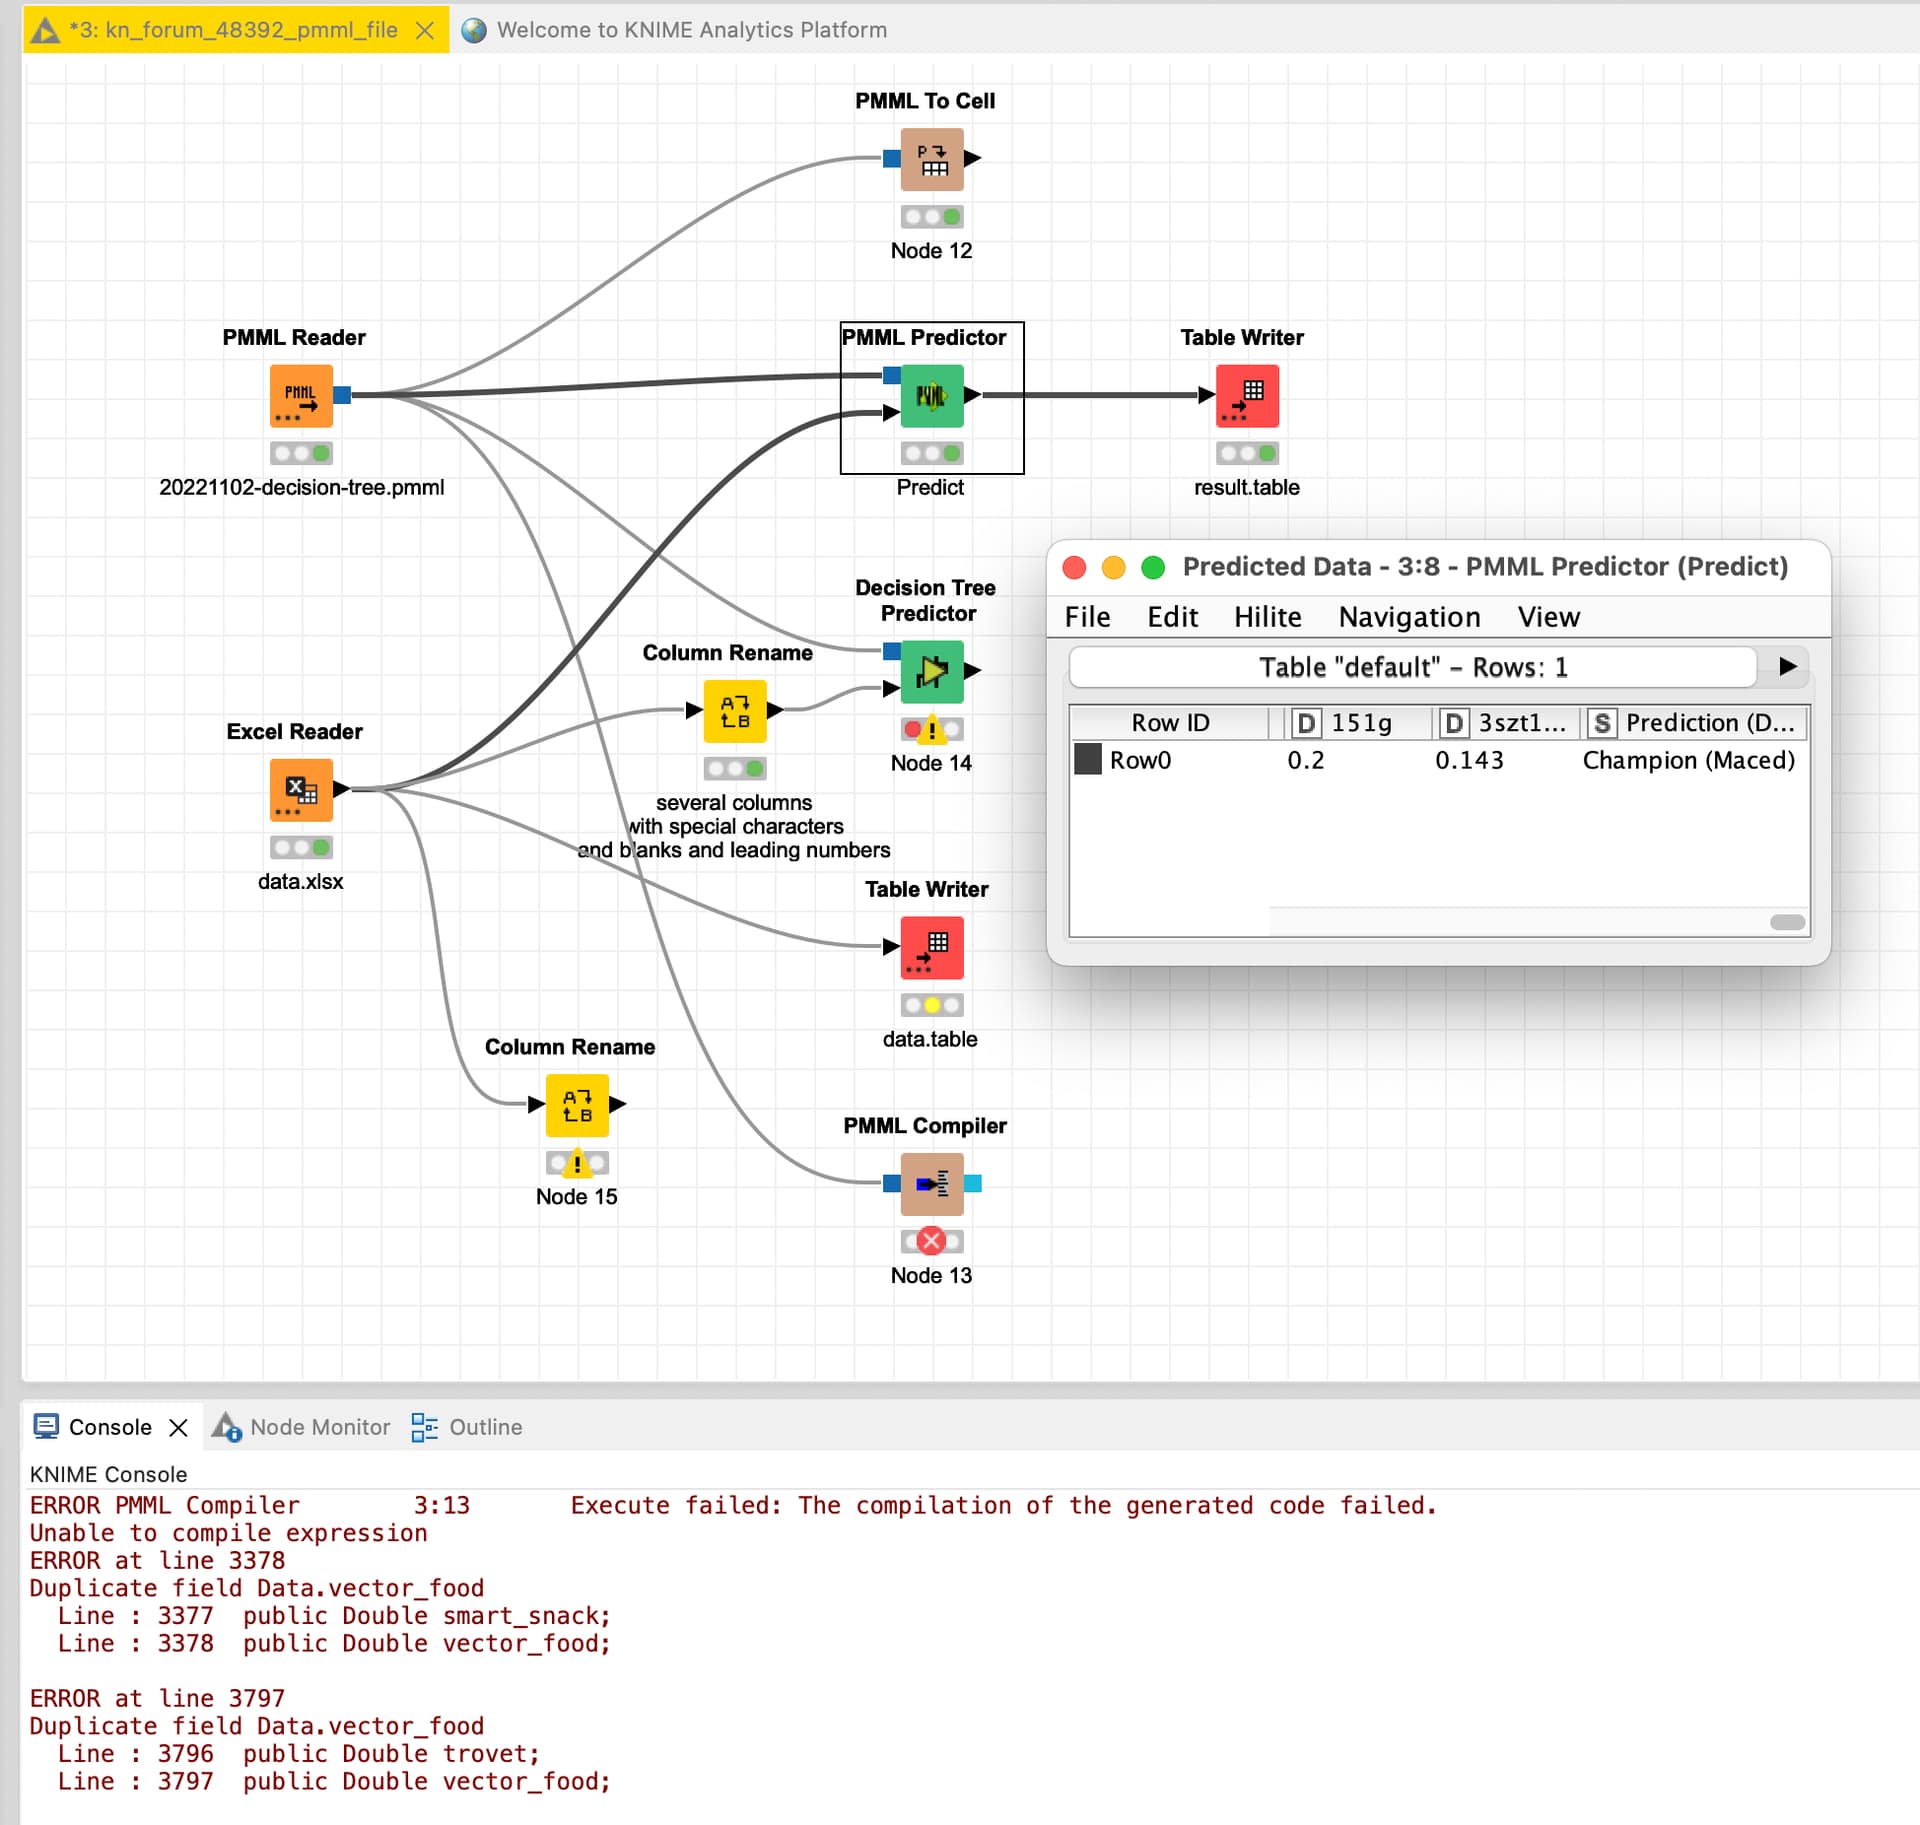Click the status lights under result.table writer
Image resolution: width=1920 pixels, height=1825 pixels.
point(1247,453)
